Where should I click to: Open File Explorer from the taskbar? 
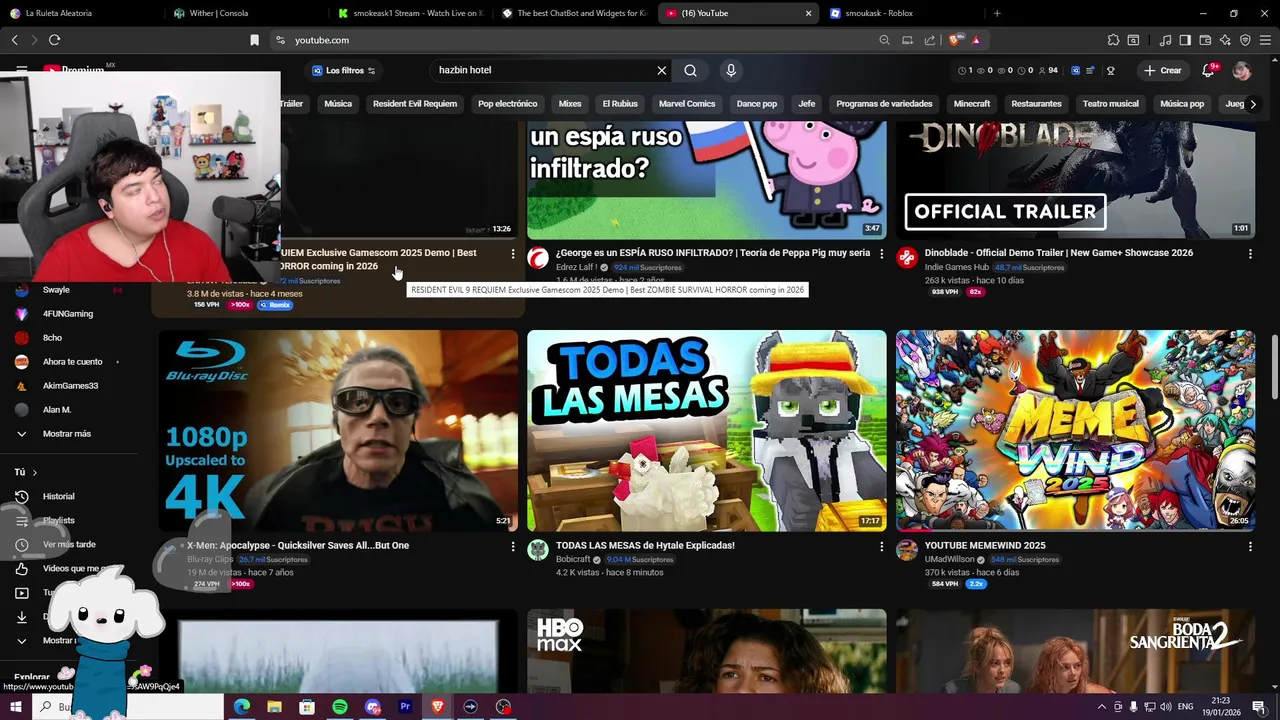click(274, 707)
